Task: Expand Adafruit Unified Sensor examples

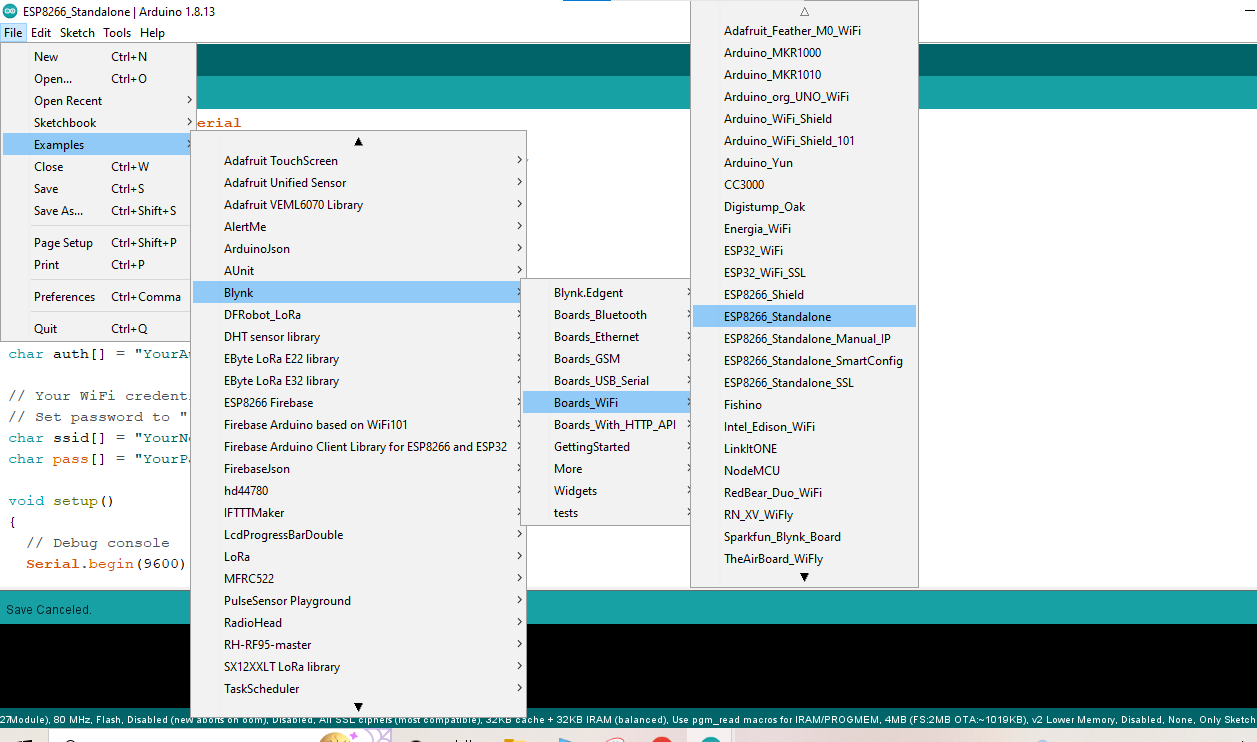Action: 358,183
